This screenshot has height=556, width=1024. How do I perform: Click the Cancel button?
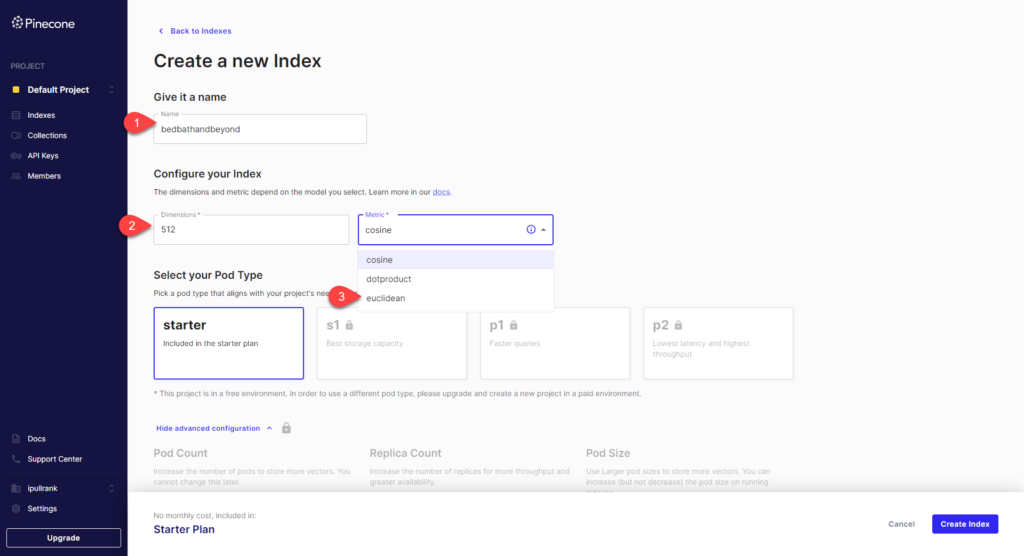pyautogui.click(x=901, y=524)
